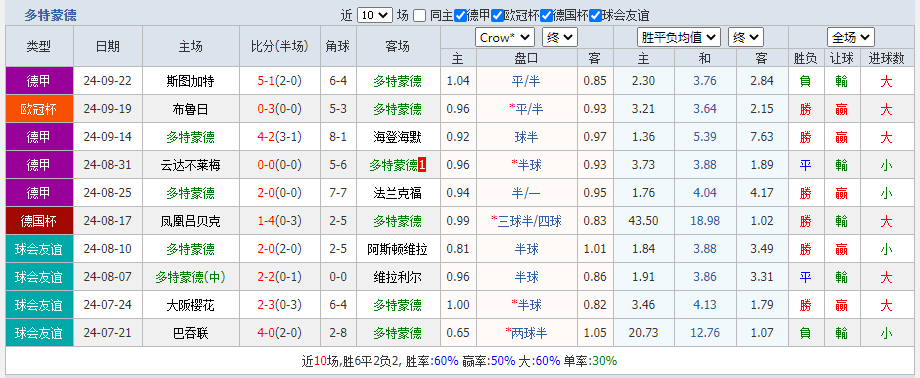The width and height of the screenshot is (920, 378).
Task: Click corner count 0-0 on 24-08-07
Action: pos(338,277)
